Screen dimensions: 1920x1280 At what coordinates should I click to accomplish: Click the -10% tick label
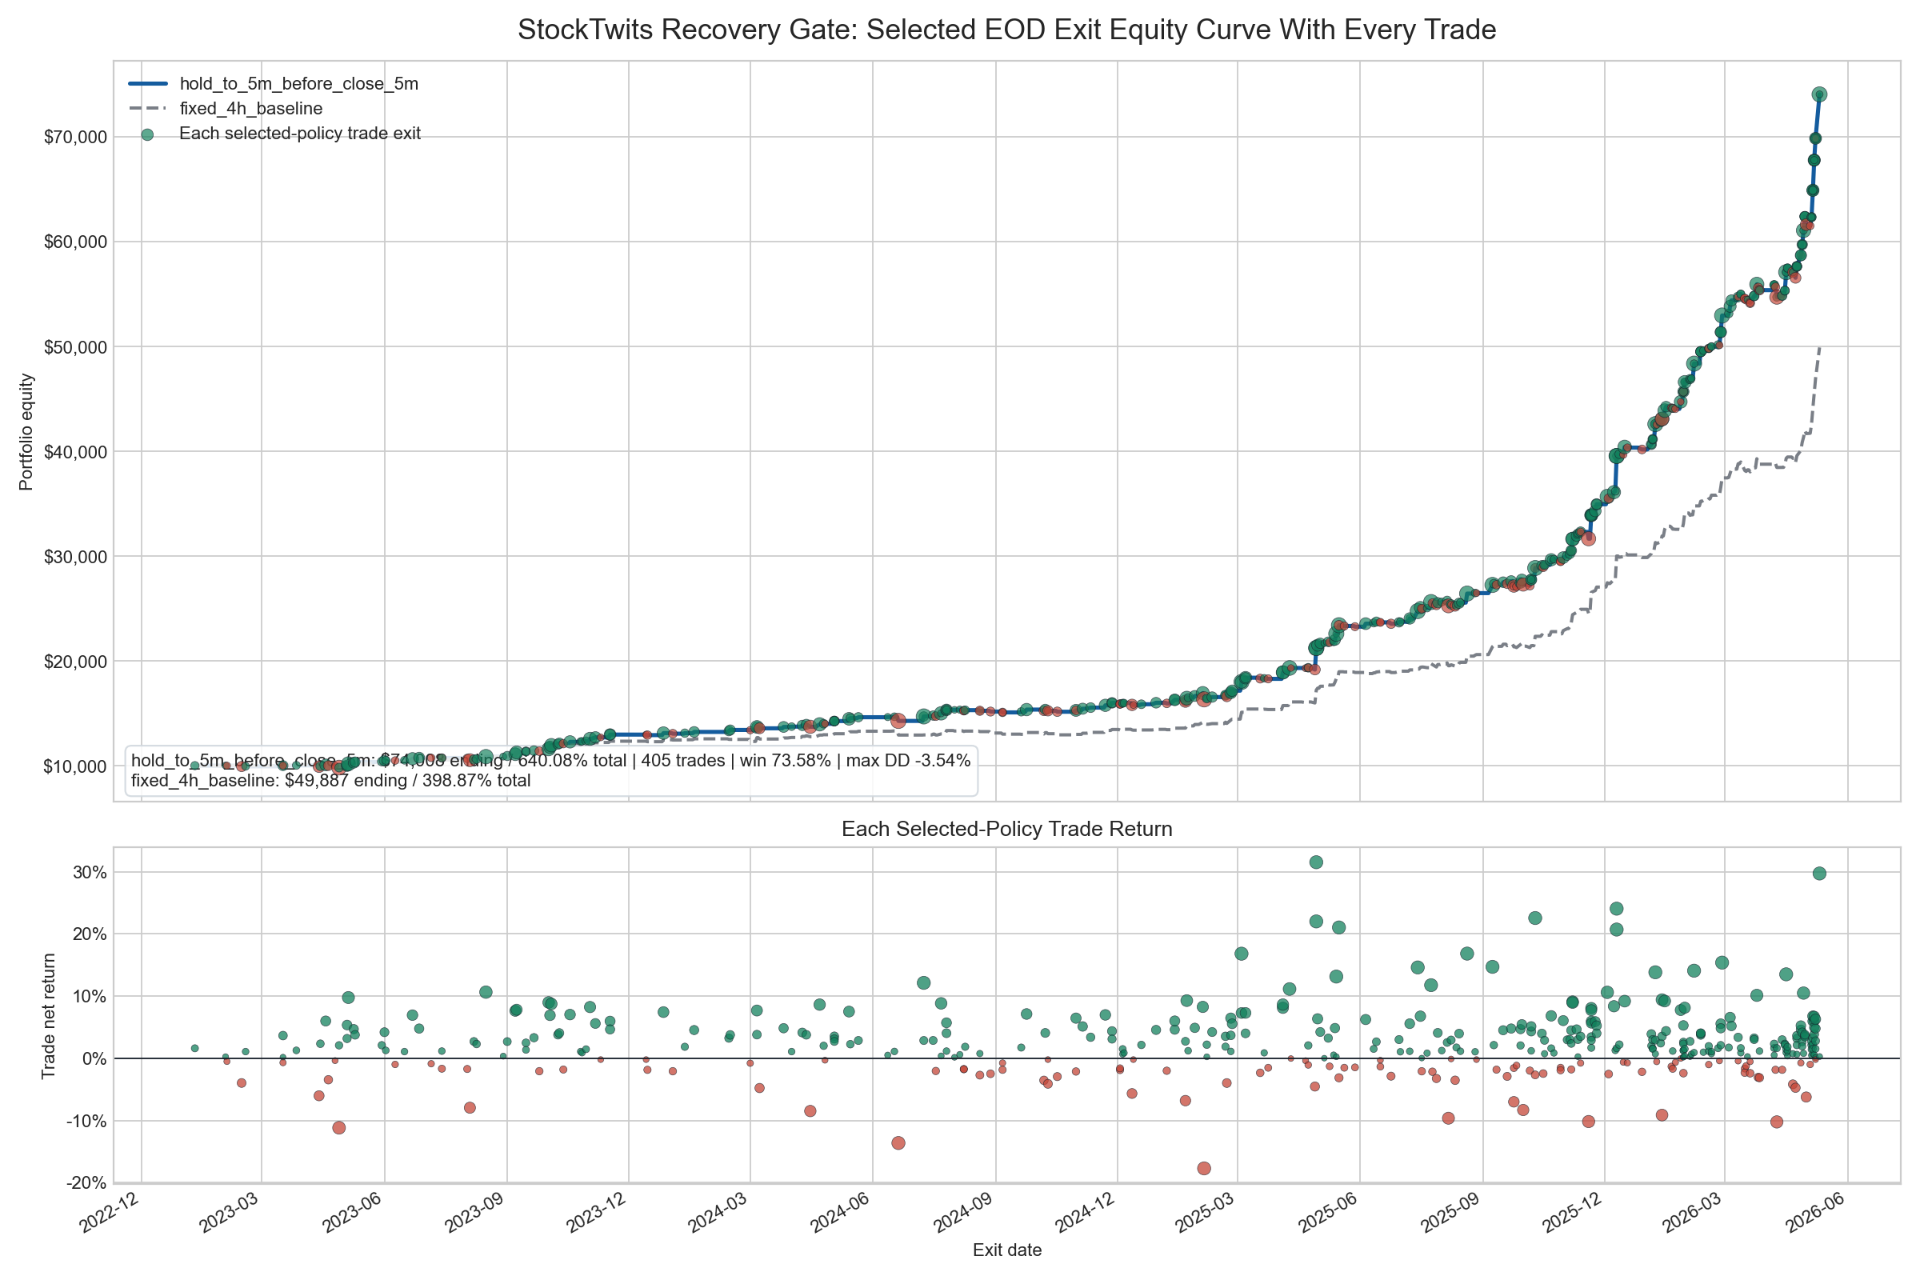(88, 1121)
